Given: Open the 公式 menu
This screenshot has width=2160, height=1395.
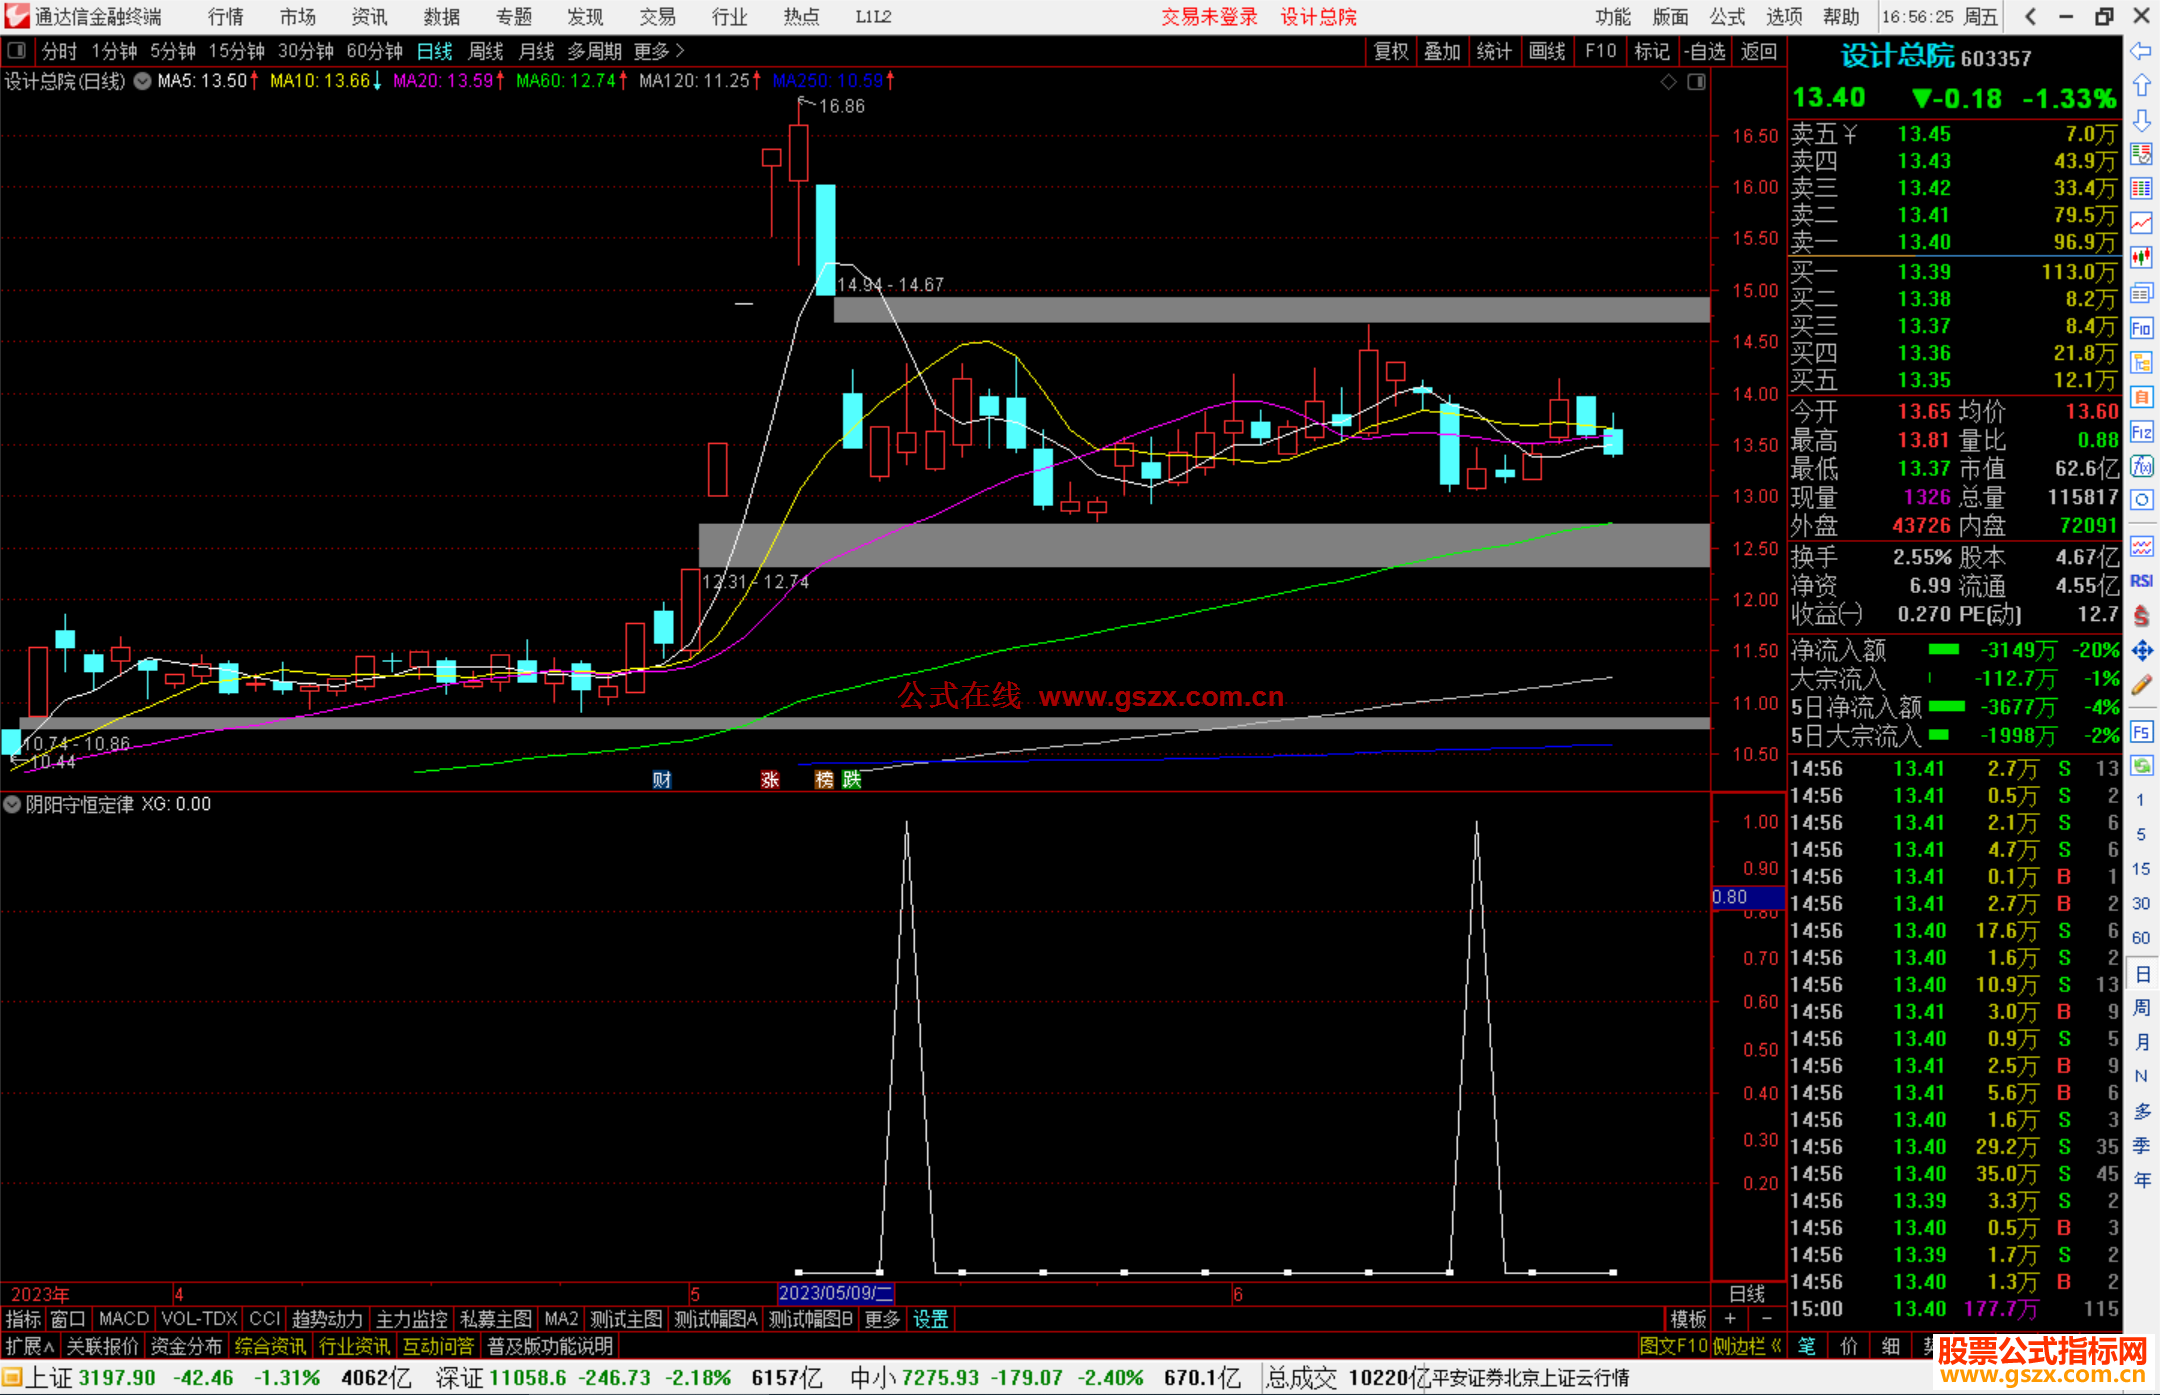Looking at the screenshot, I should click(x=1727, y=16).
